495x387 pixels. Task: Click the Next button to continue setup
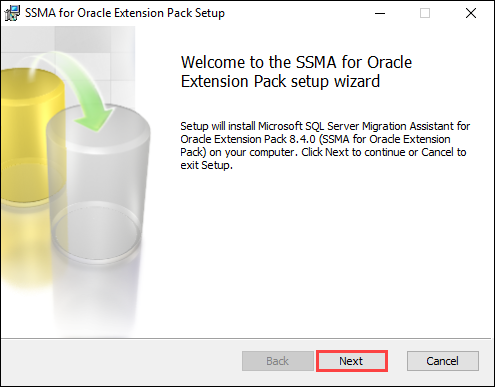(352, 361)
